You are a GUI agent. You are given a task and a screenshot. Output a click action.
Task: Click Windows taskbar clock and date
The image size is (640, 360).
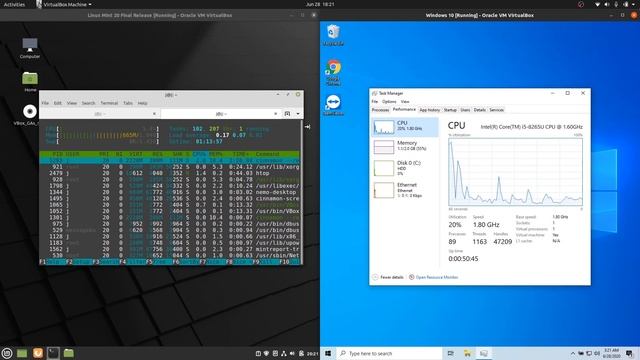coord(611,353)
